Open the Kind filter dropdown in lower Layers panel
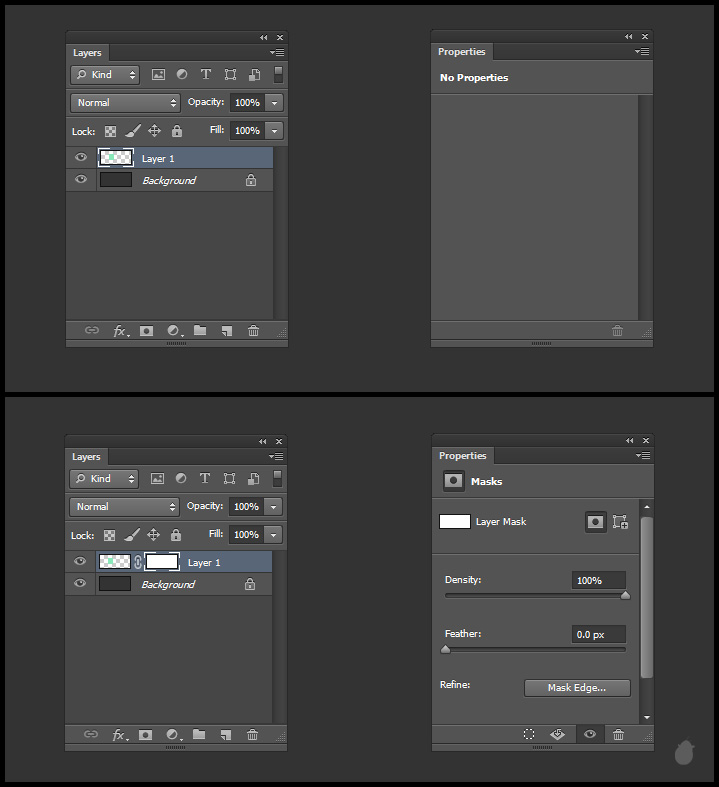 tap(105, 478)
